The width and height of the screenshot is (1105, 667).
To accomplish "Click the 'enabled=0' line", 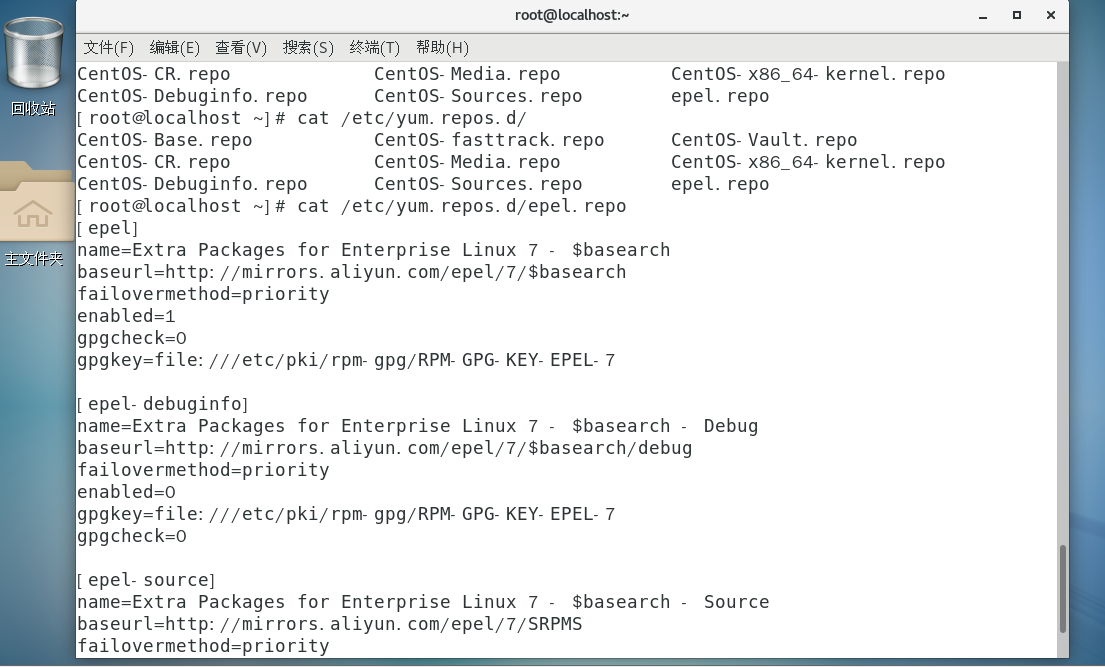I will pyautogui.click(x=126, y=492).
